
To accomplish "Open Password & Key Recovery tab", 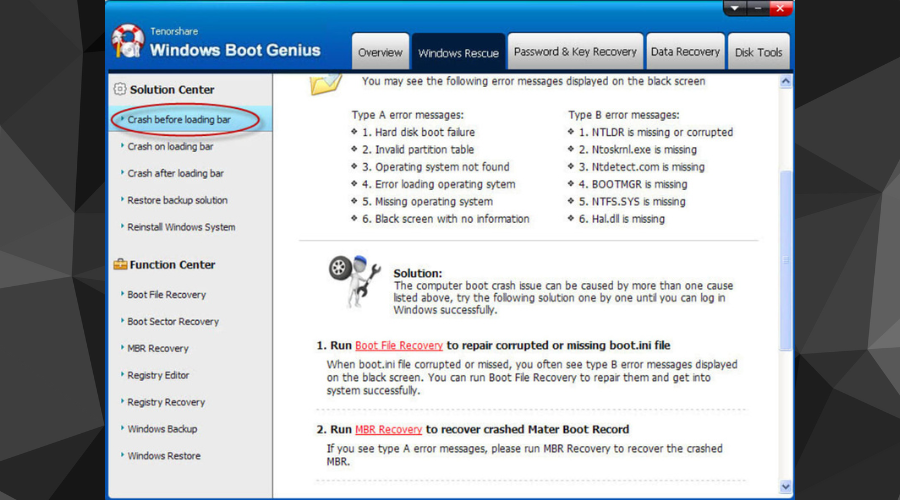I will pos(575,52).
